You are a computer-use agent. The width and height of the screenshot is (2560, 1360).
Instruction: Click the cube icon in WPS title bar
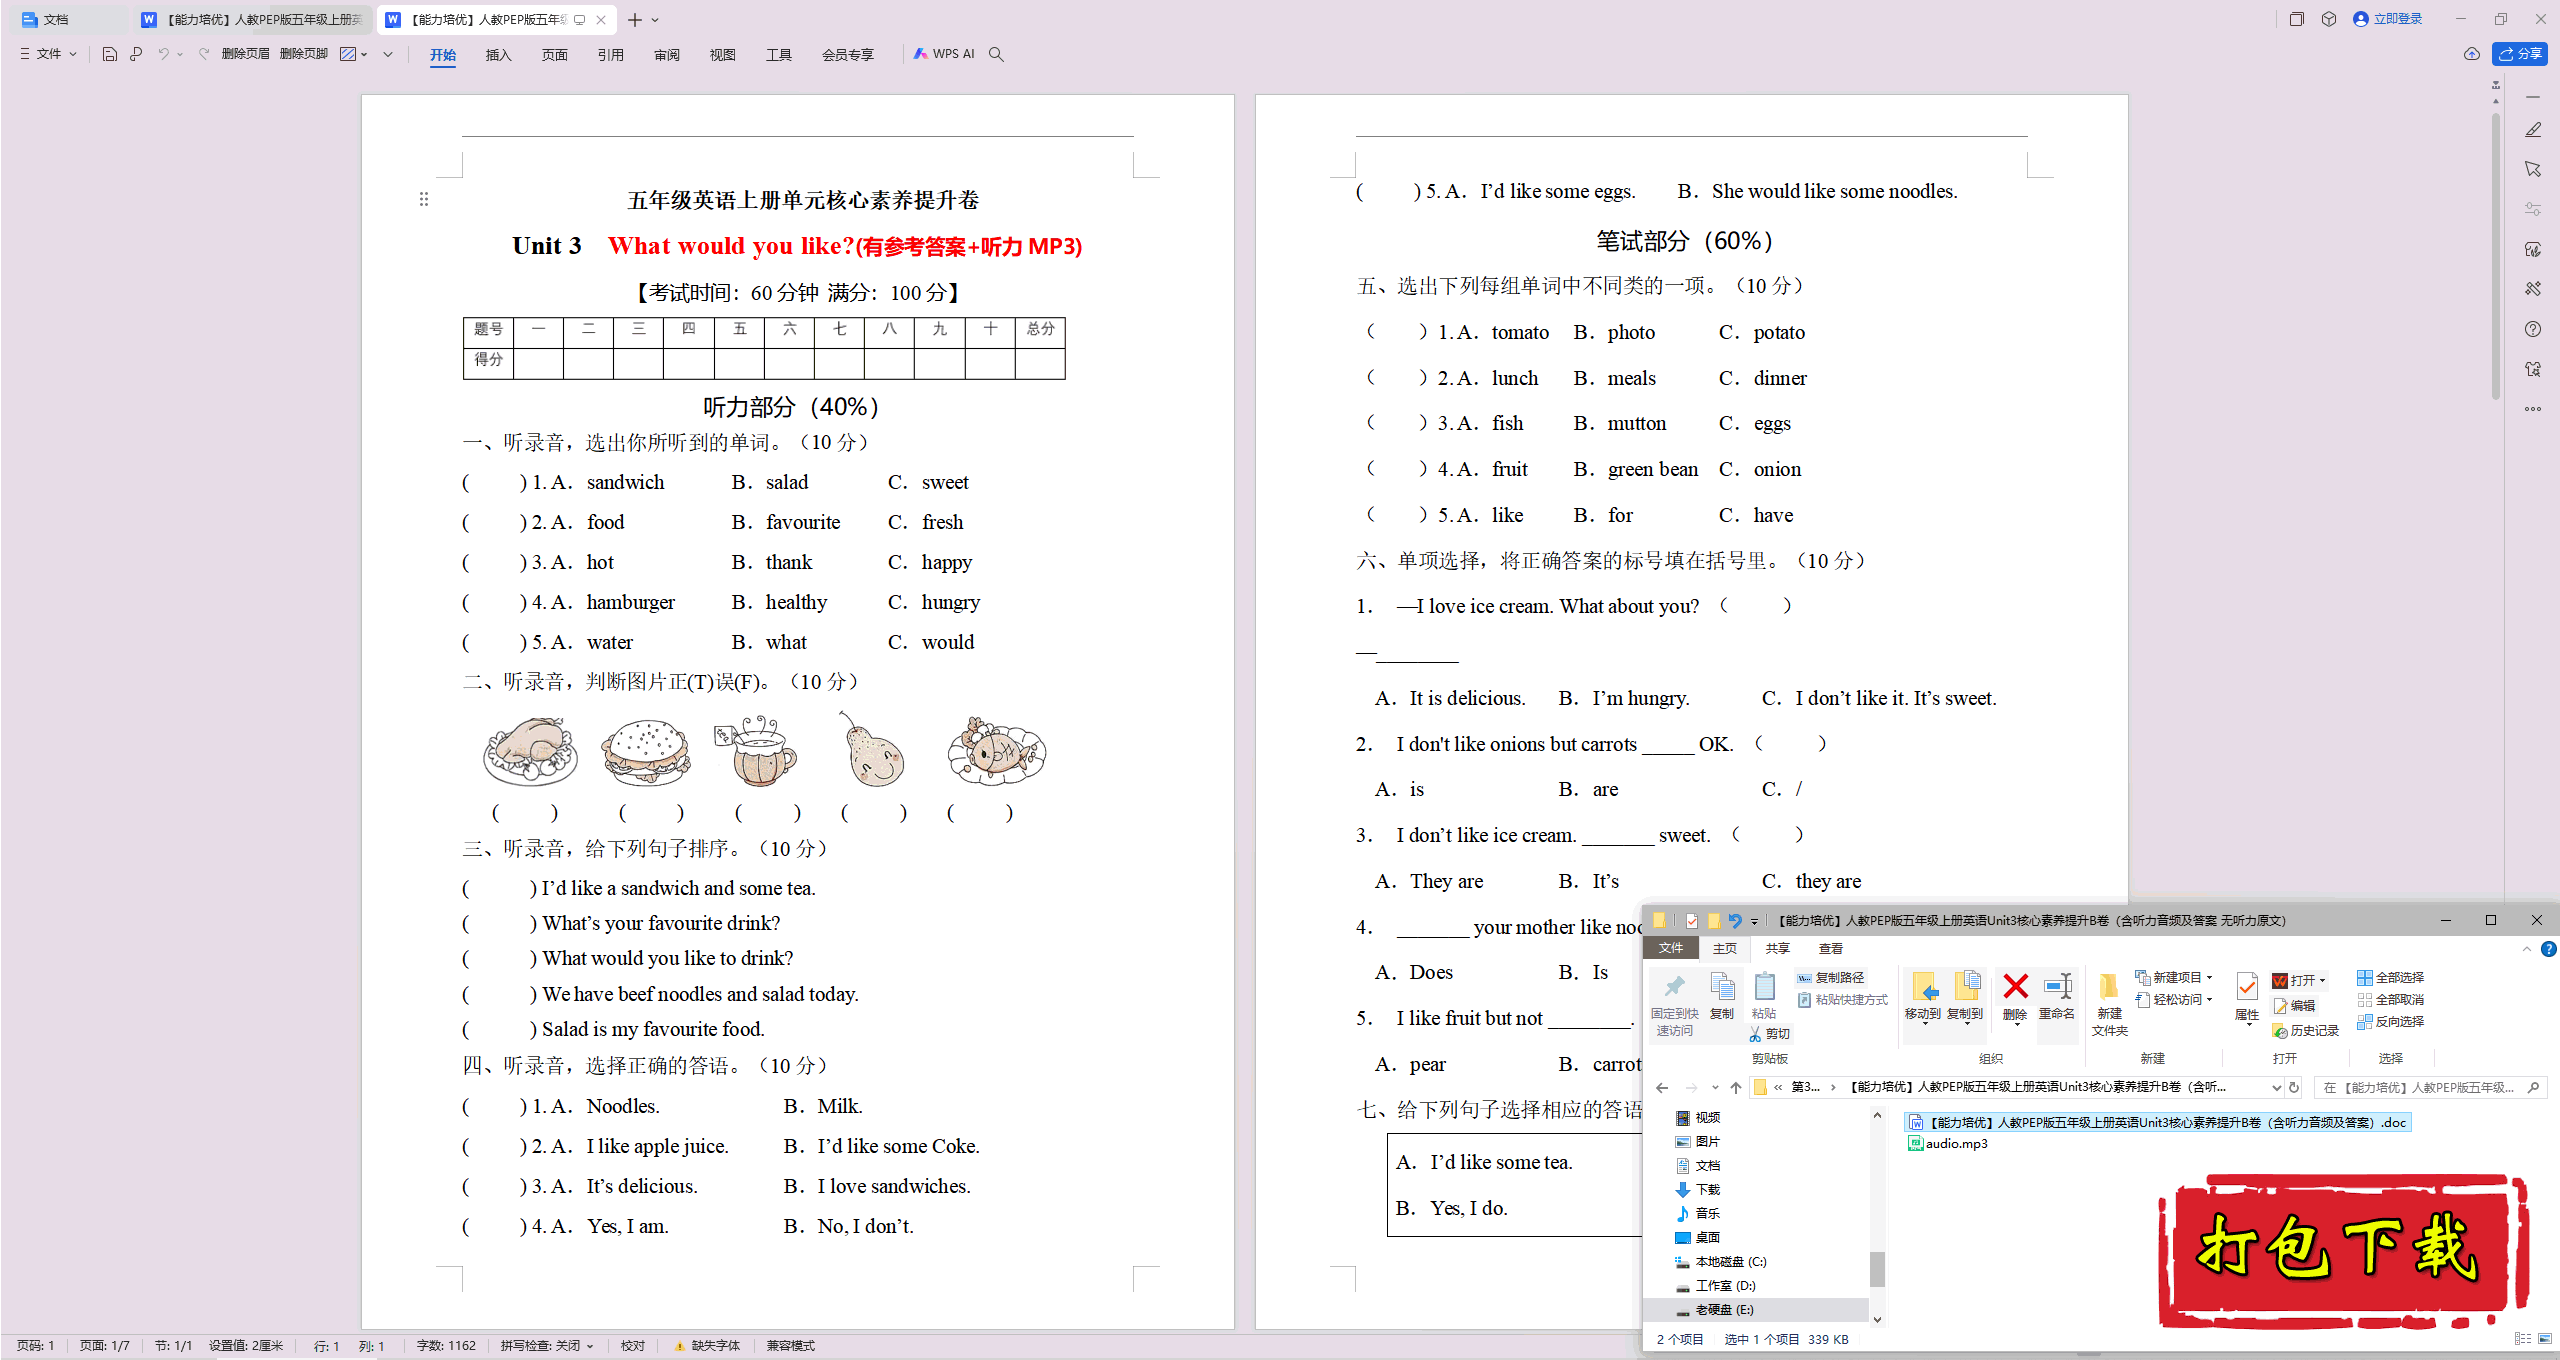point(2329,19)
